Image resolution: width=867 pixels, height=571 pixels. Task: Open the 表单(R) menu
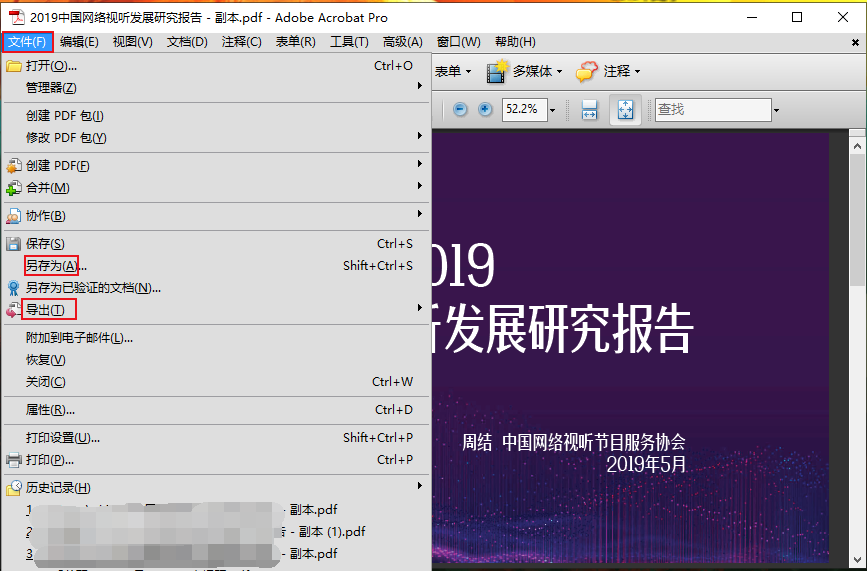click(296, 42)
